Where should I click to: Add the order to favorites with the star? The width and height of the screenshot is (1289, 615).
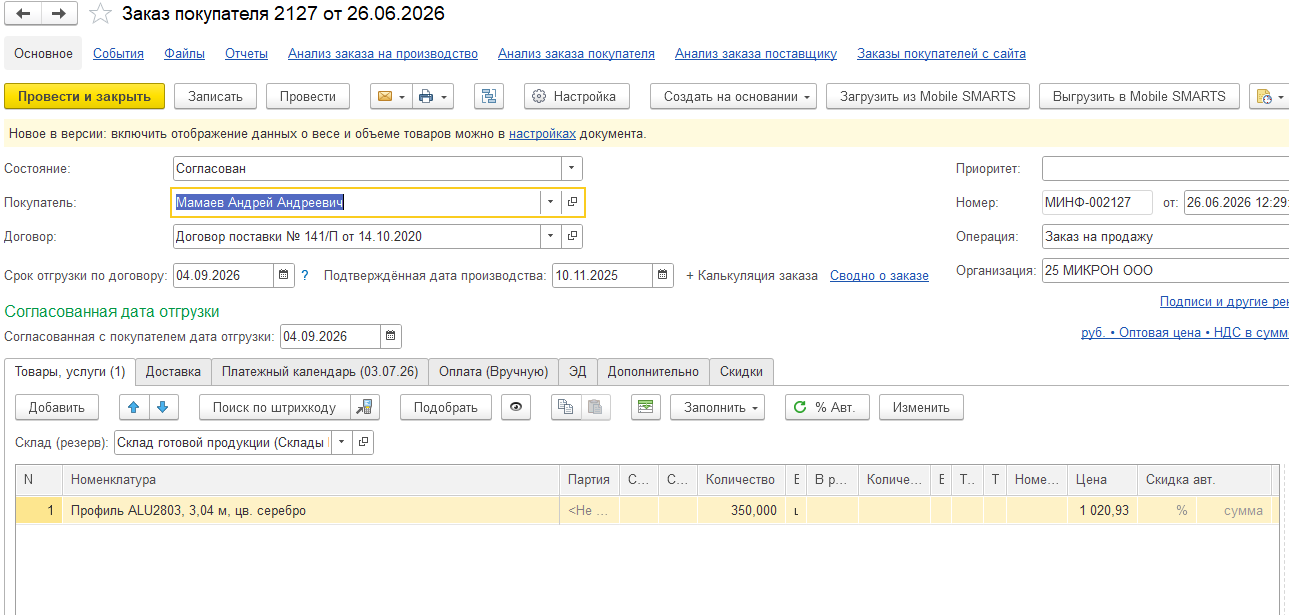[x=100, y=14]
